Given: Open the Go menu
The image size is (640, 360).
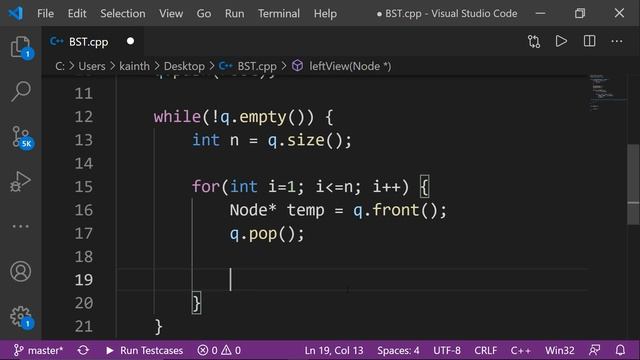Looking at the screenshot, I should click(x=204, y=13).
